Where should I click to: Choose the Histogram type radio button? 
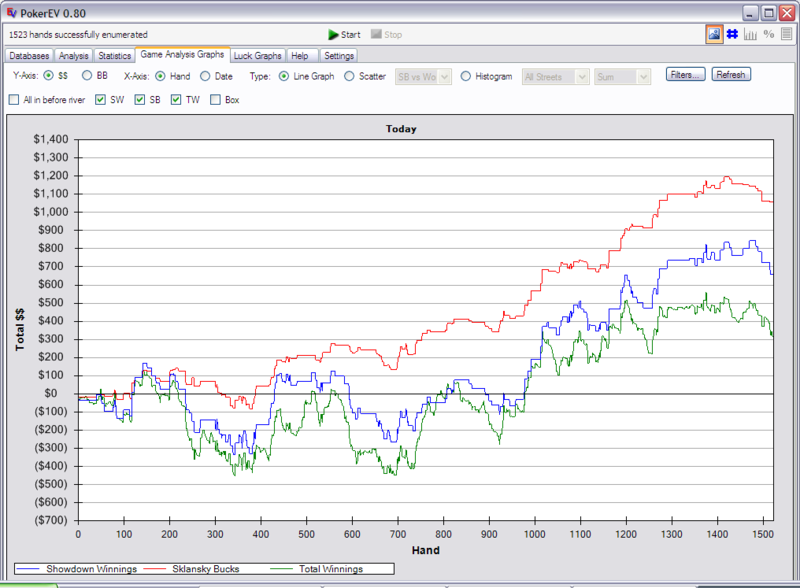[465, 76]
